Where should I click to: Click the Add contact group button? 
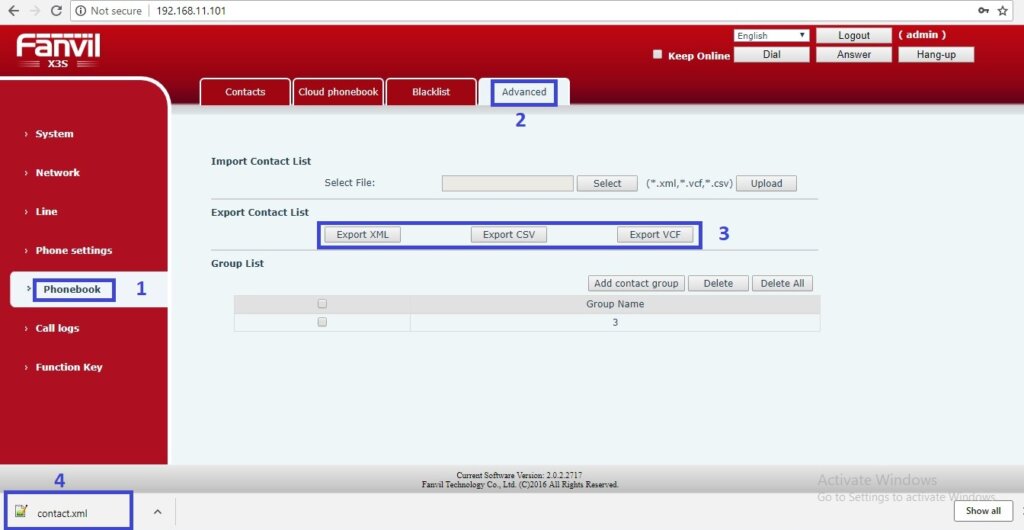click(x=636, y=284)
